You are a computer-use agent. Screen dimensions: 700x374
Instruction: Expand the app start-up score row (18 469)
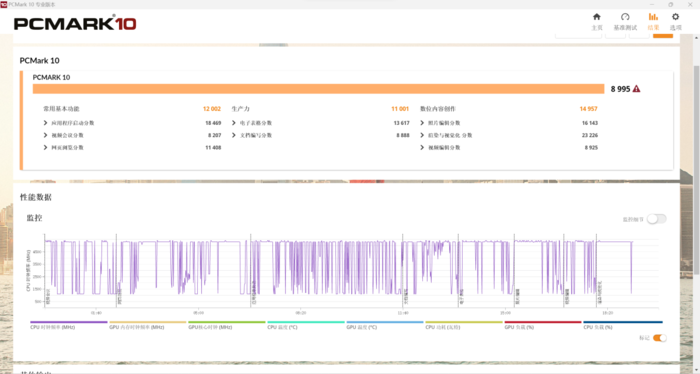(132, 123)
